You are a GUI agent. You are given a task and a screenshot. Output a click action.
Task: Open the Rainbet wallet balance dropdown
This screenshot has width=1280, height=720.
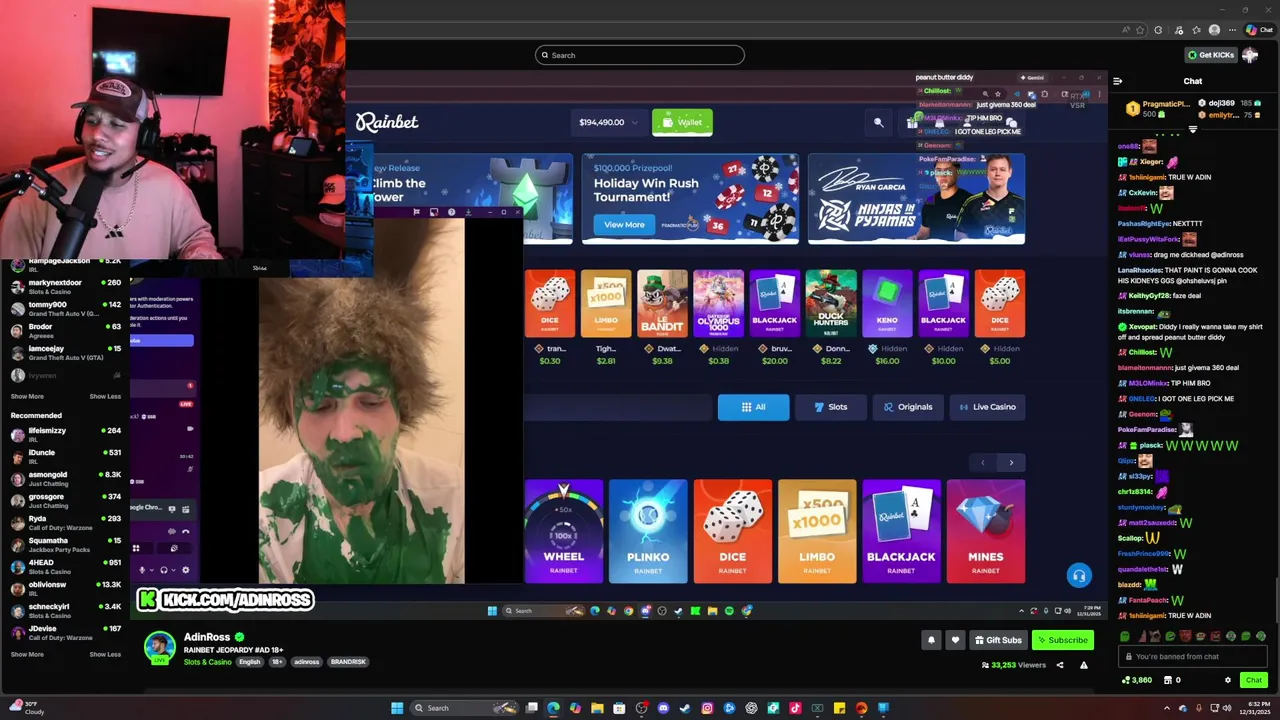tap(608, 122)
